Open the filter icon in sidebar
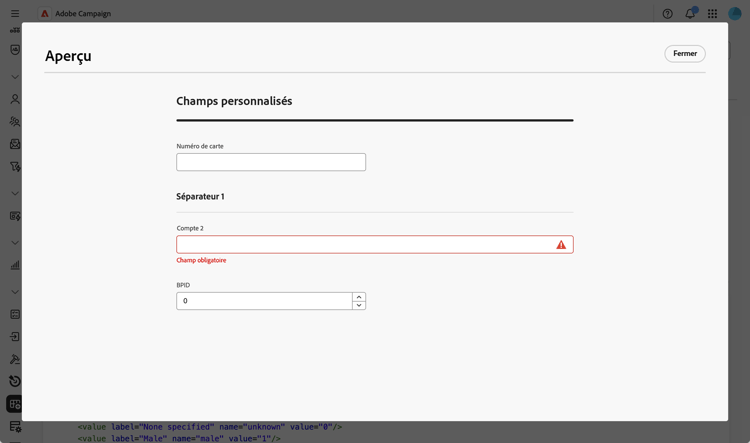750x443 pixels. tap(15, 166)
